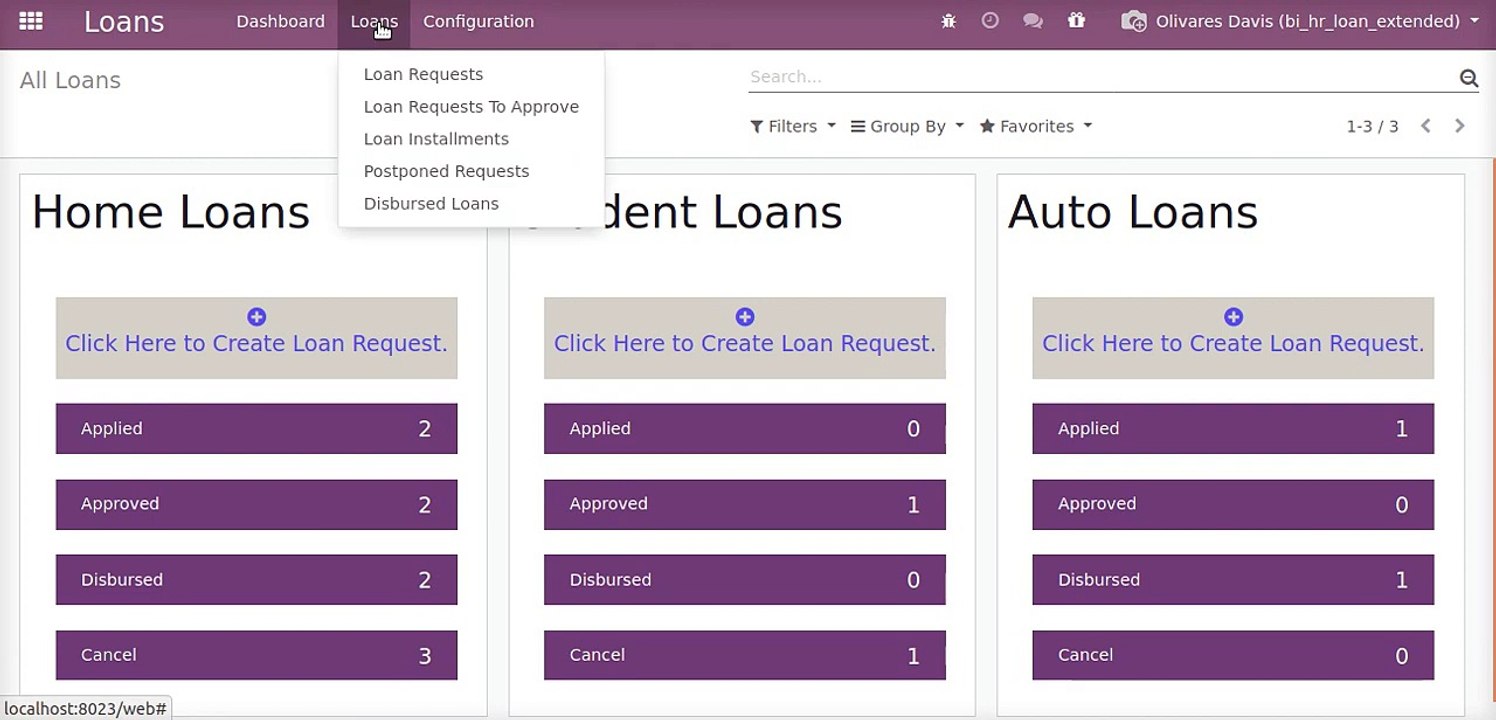This screenshot has width=1496, height=720.
Task: Go to previous page arrow
Action: point(1426,126)
